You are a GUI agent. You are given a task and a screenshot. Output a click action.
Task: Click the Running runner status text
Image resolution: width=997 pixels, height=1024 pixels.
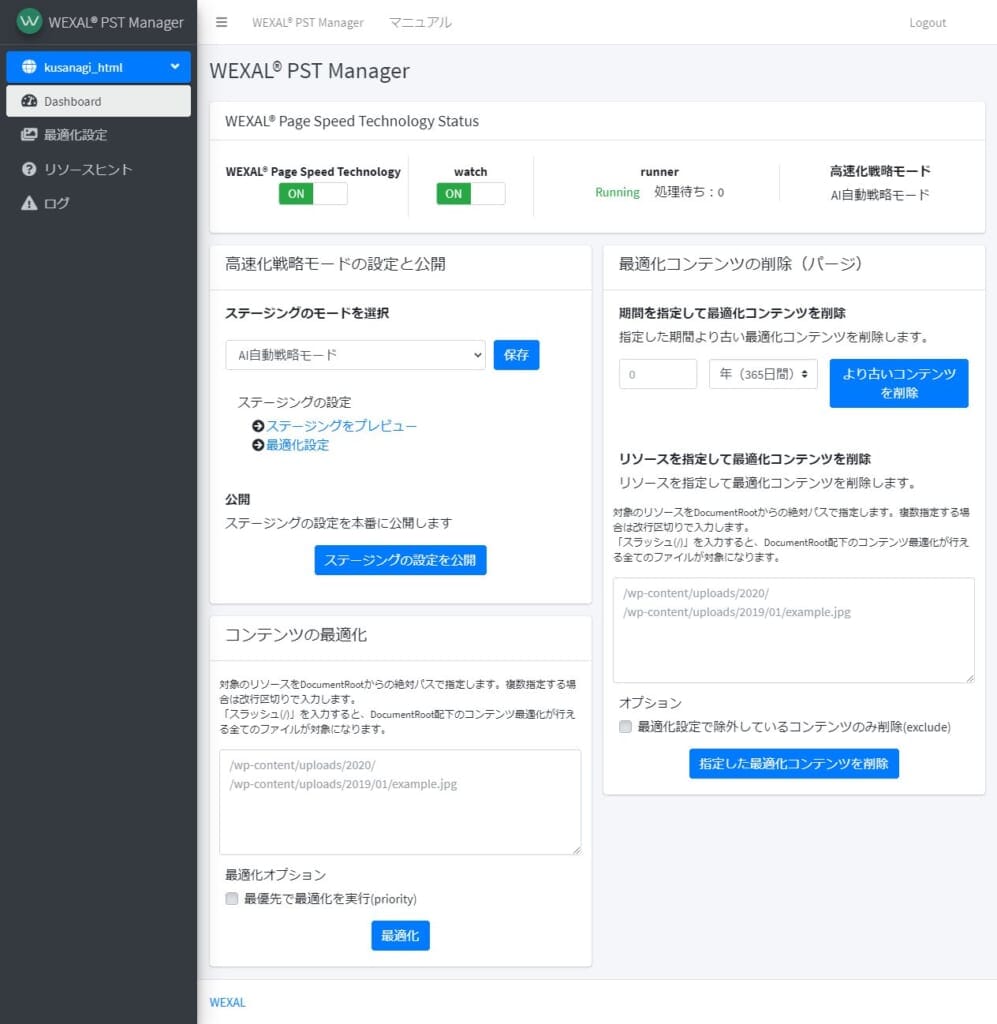[x=617, y=193]
